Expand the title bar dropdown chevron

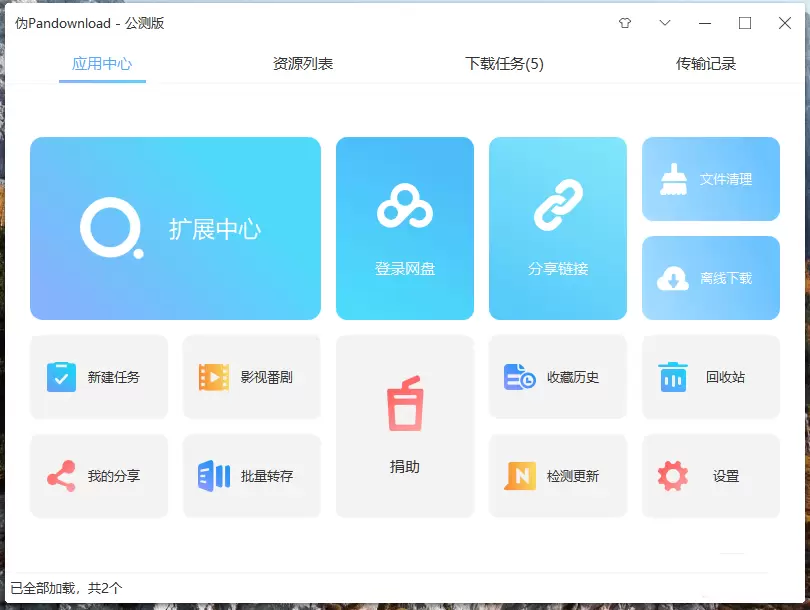tap(665, 23)
